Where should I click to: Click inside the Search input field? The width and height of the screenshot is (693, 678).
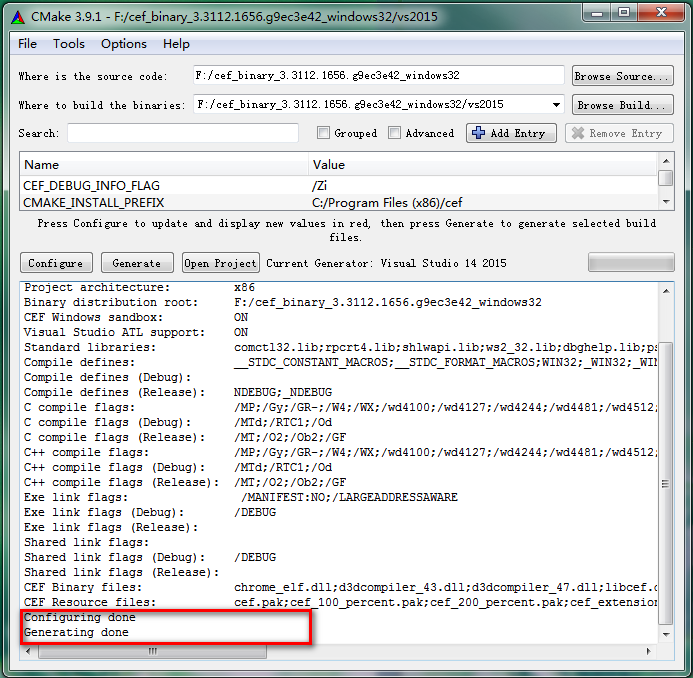183,133
